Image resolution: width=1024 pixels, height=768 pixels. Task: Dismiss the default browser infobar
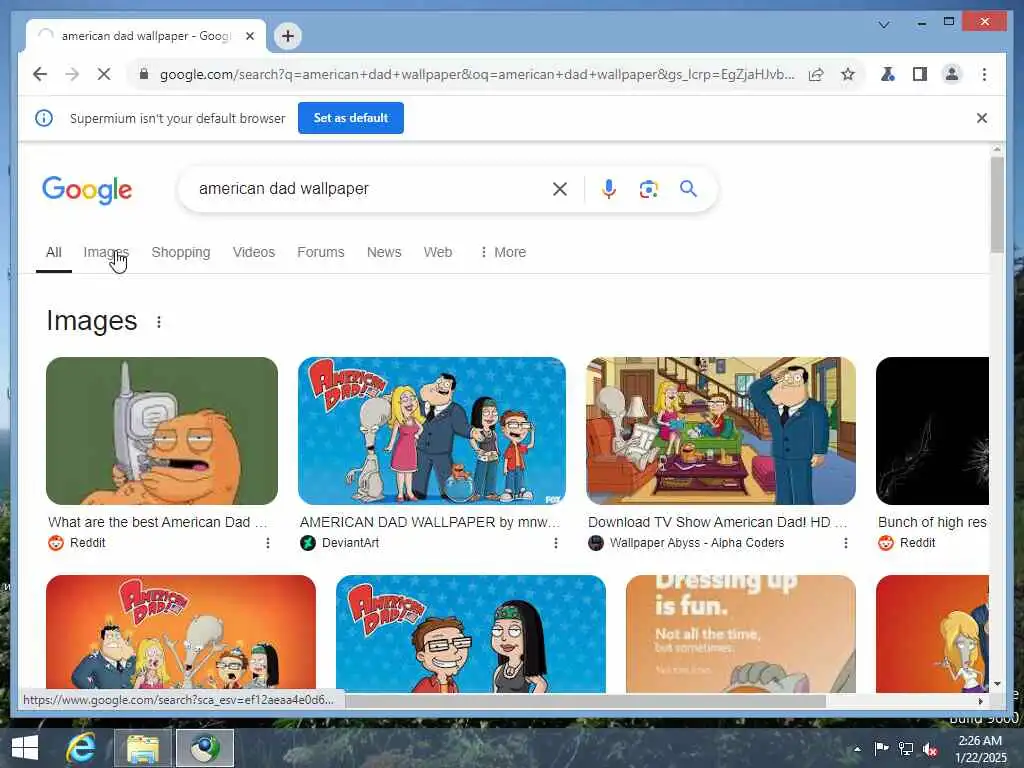click(982, 118)
